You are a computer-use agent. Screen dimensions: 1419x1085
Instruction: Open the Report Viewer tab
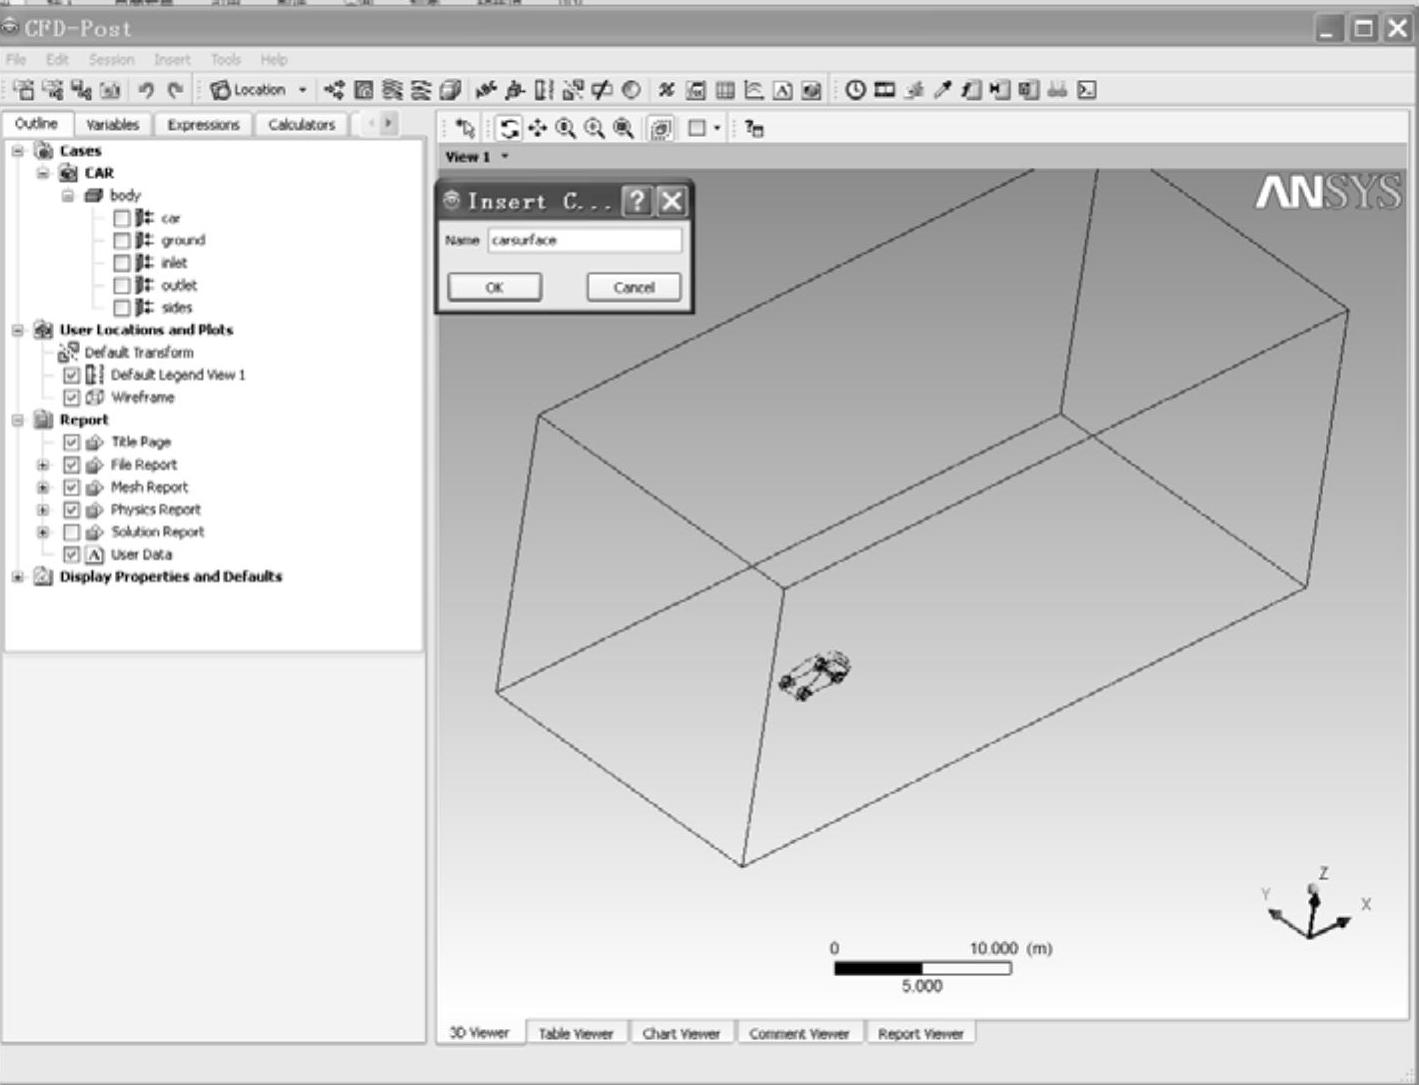pyautogui.click(x=920, y=1034)
